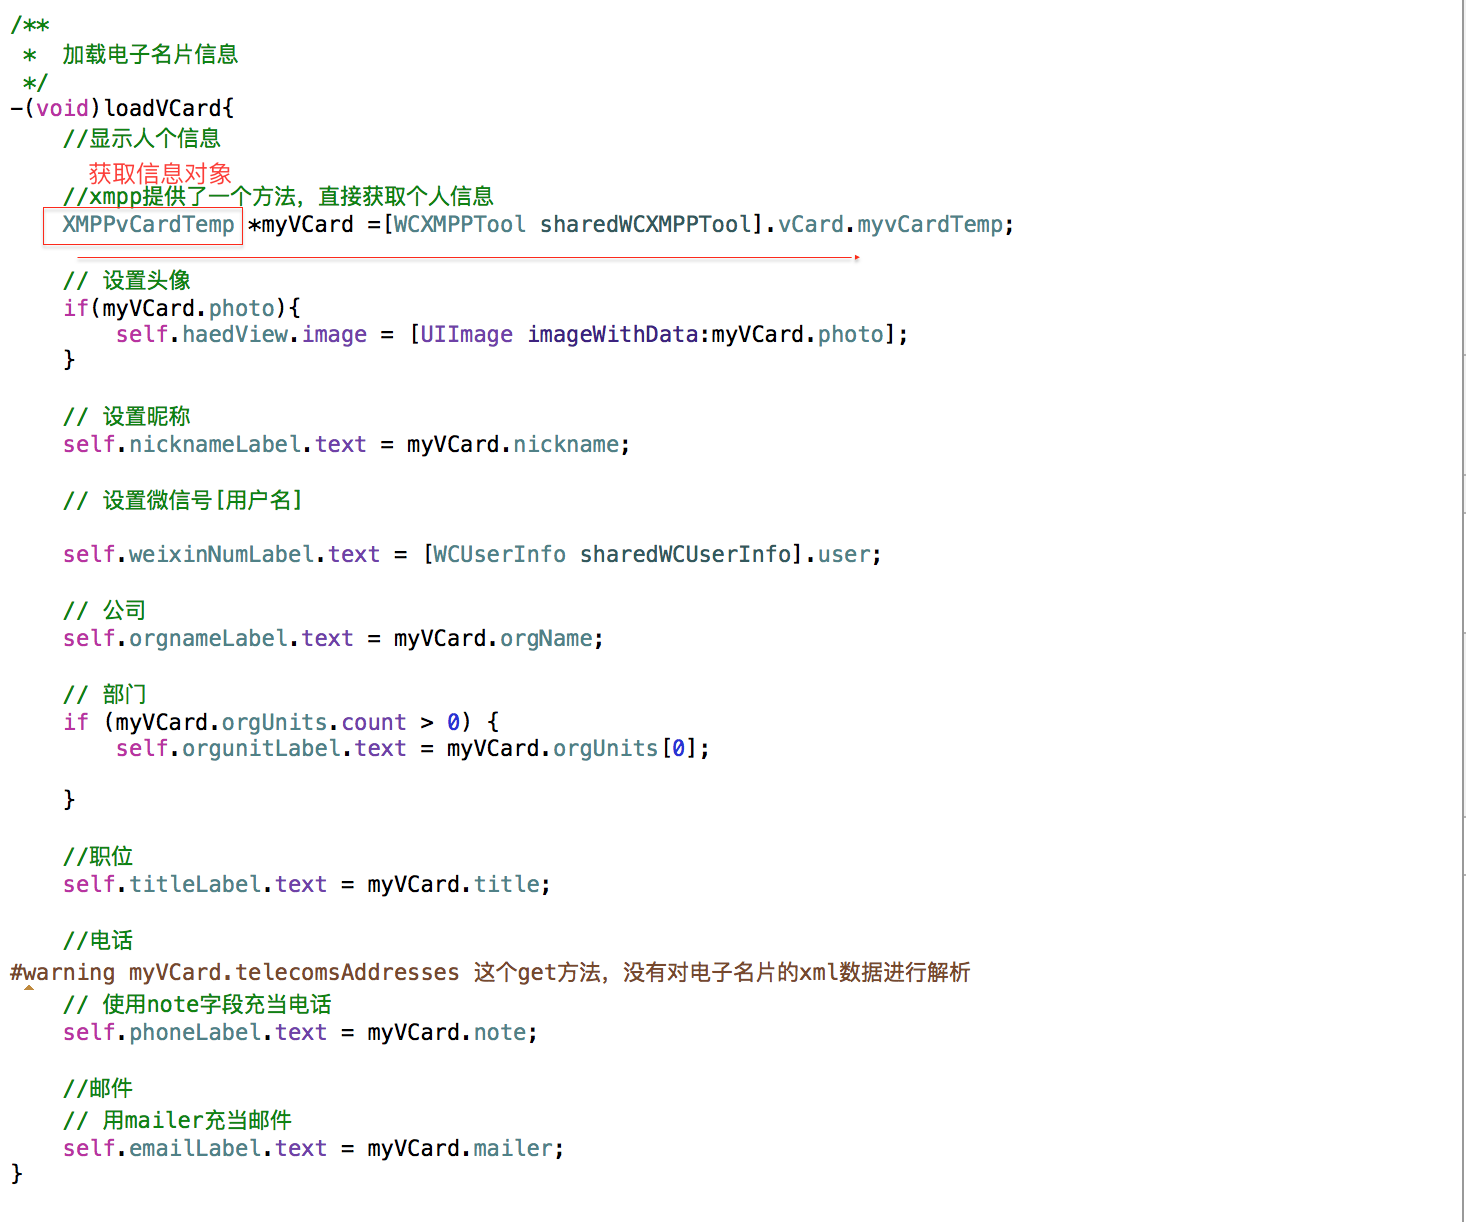Click mailer in myVCard.mailer
This screenshot has height=1222, width=1466.
pyautogui.click(x=513, y=1148)
